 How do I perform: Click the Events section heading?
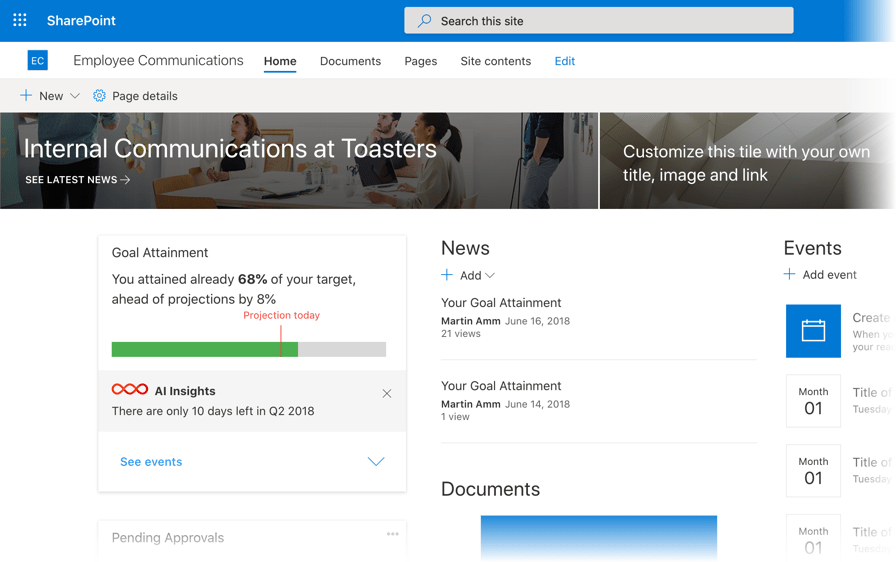[x=812, y=248]
